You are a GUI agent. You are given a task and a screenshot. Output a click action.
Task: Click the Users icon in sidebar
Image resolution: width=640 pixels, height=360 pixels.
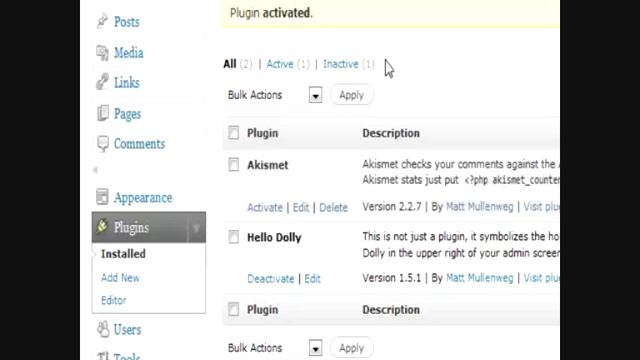pos(103,329)
